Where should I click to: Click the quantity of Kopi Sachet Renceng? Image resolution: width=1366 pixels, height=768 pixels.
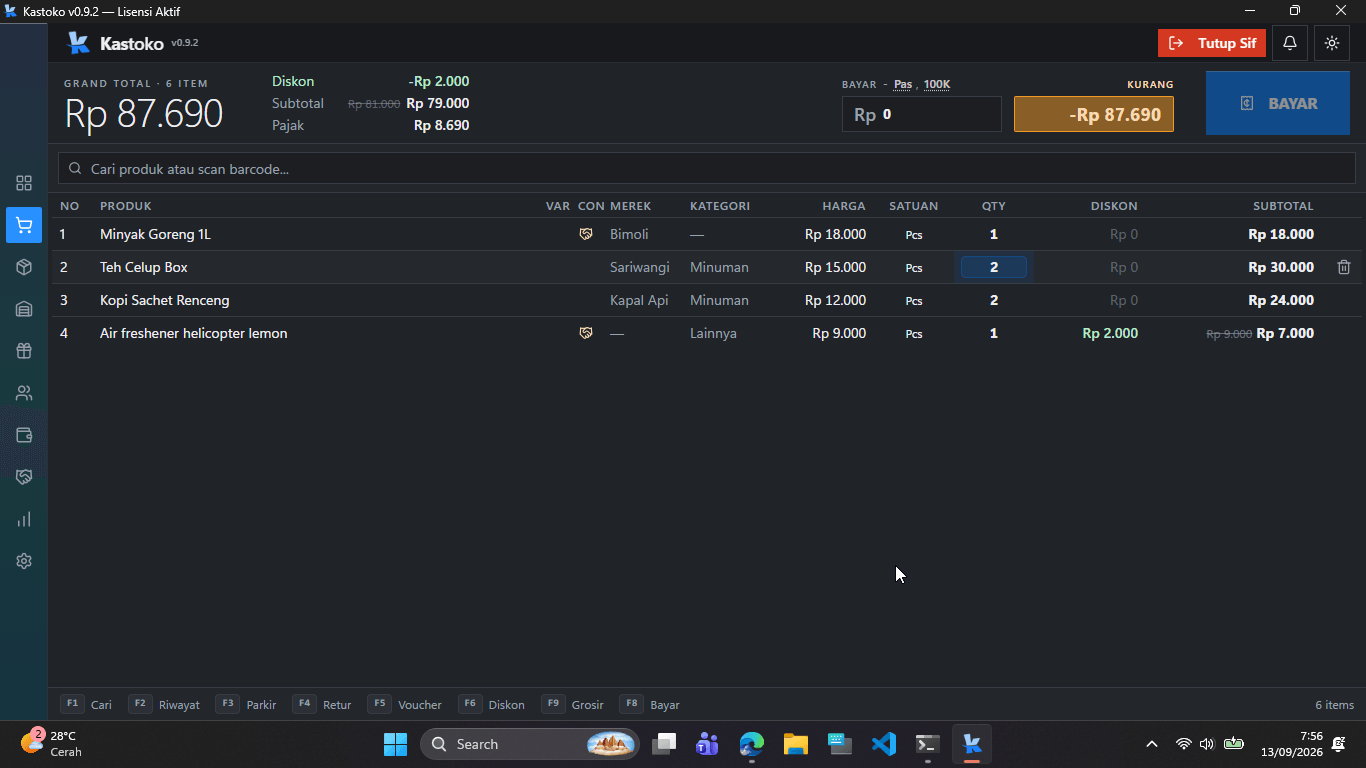pyautogui.click(x=994, y=300)
